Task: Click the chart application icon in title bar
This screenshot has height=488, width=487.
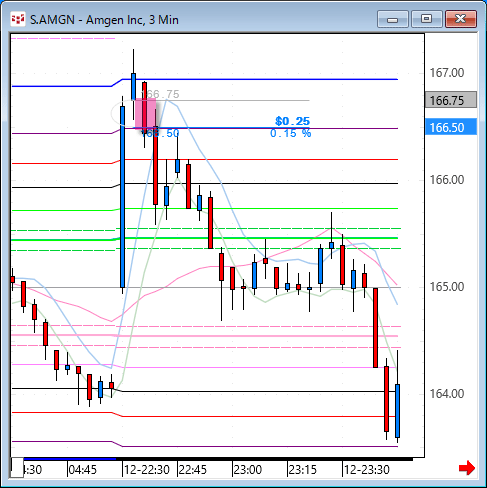Action: pyautogui.click(x=18, y=19)
